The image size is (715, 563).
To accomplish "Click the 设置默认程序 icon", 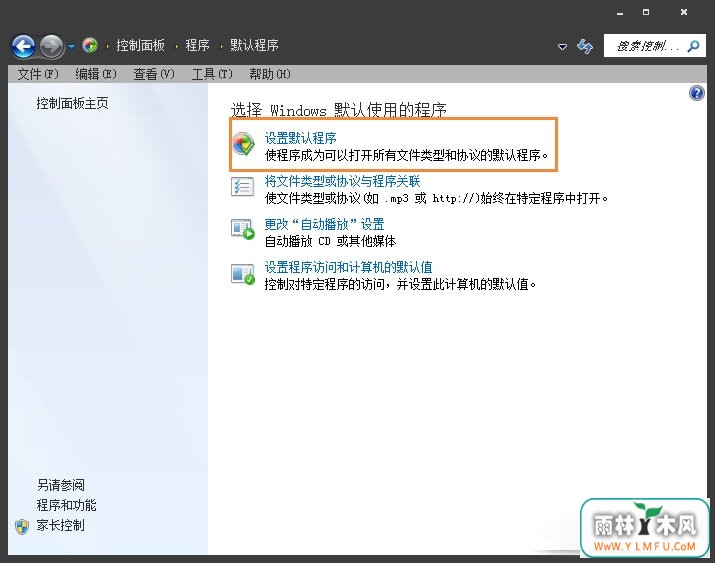I will click(243, 144).
